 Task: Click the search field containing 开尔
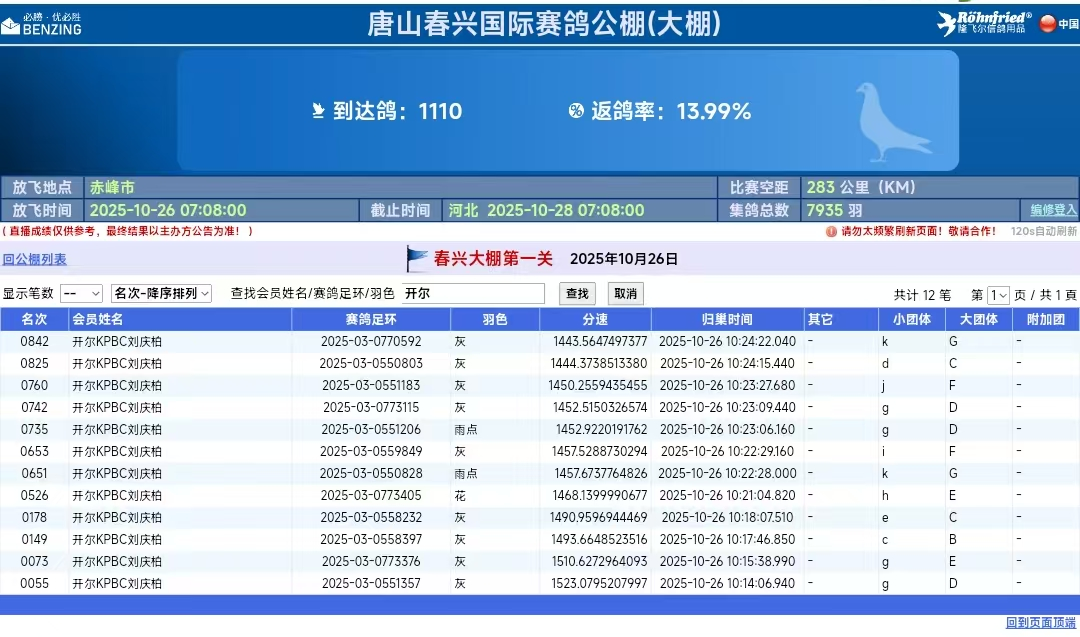click(x=473, y=294)
